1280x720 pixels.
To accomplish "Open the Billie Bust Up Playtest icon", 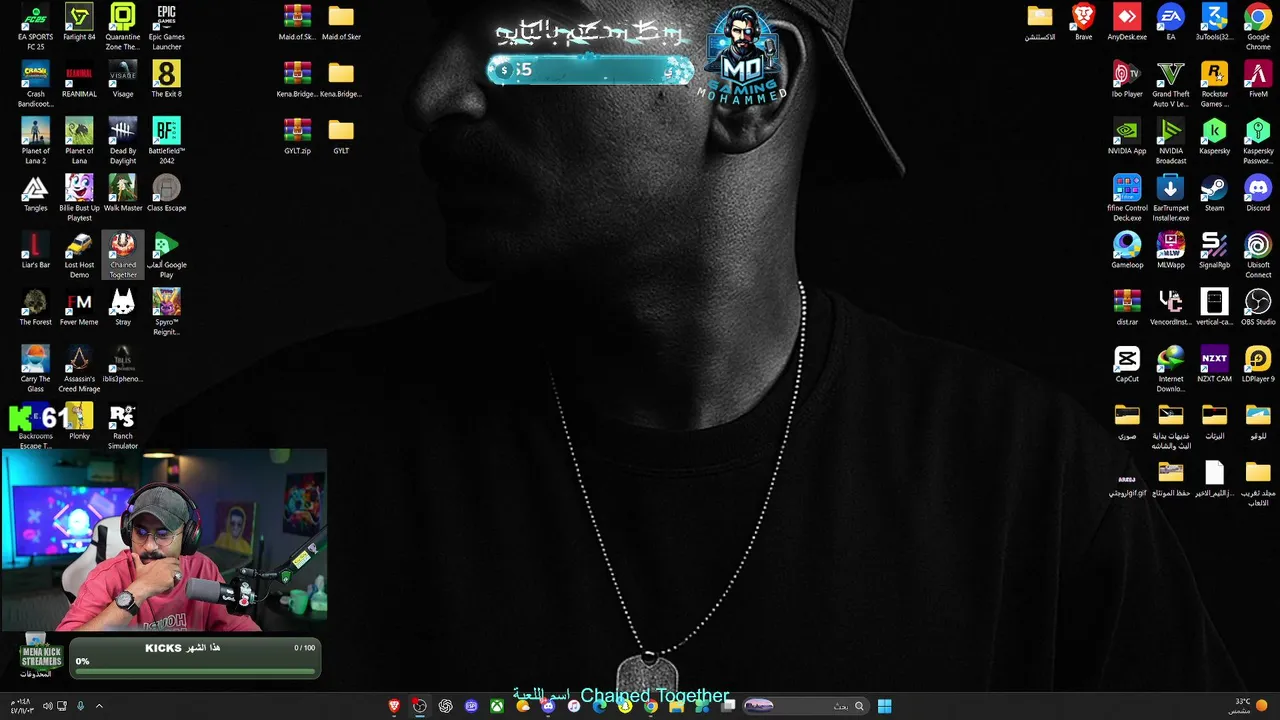I will (79, 198).
